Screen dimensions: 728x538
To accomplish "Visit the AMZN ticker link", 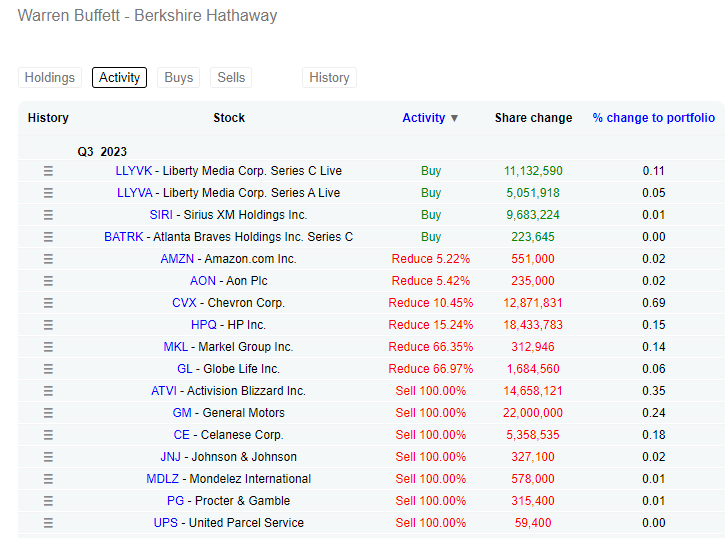I will (177, 259).
